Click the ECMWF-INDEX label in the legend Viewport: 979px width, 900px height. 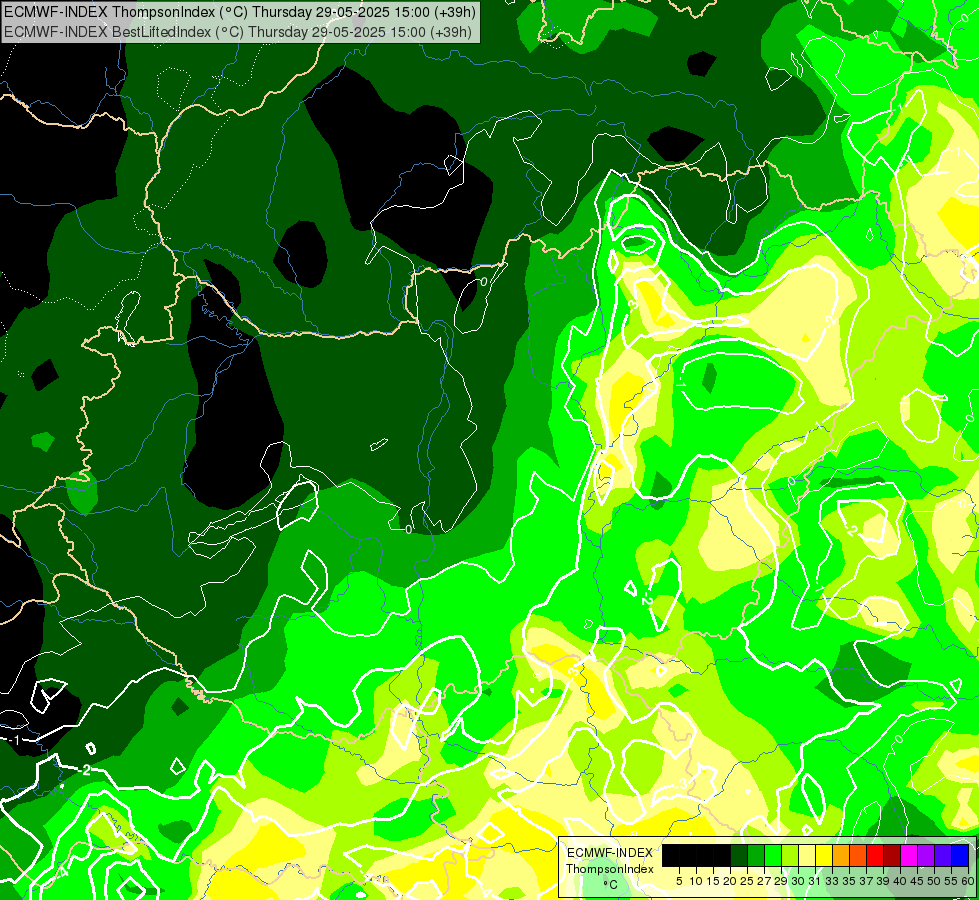coord(610,853)
